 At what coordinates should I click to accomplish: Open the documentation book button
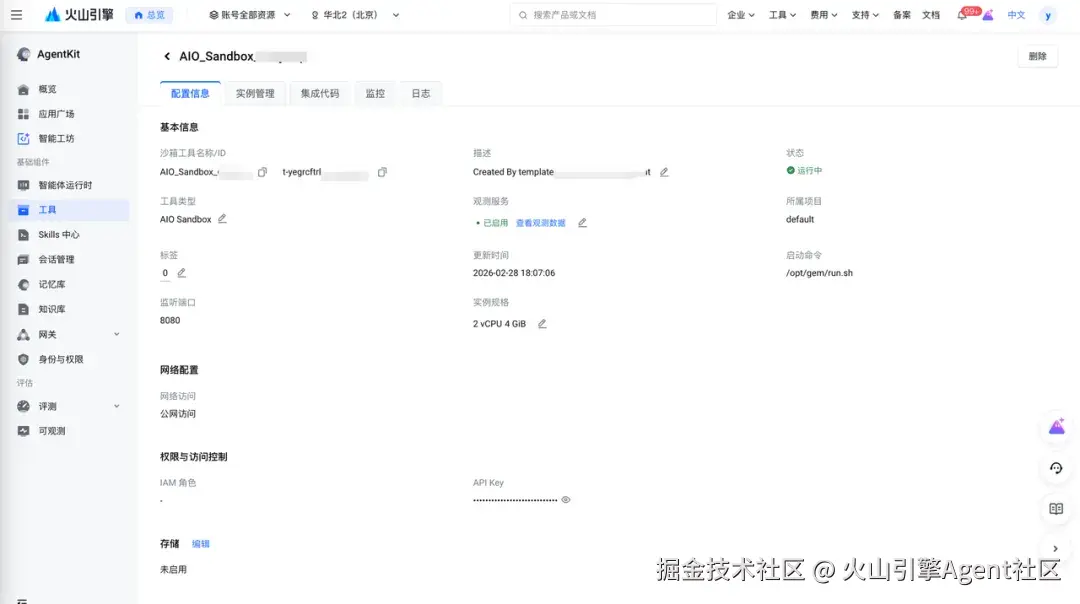(x=1056, y=509)
